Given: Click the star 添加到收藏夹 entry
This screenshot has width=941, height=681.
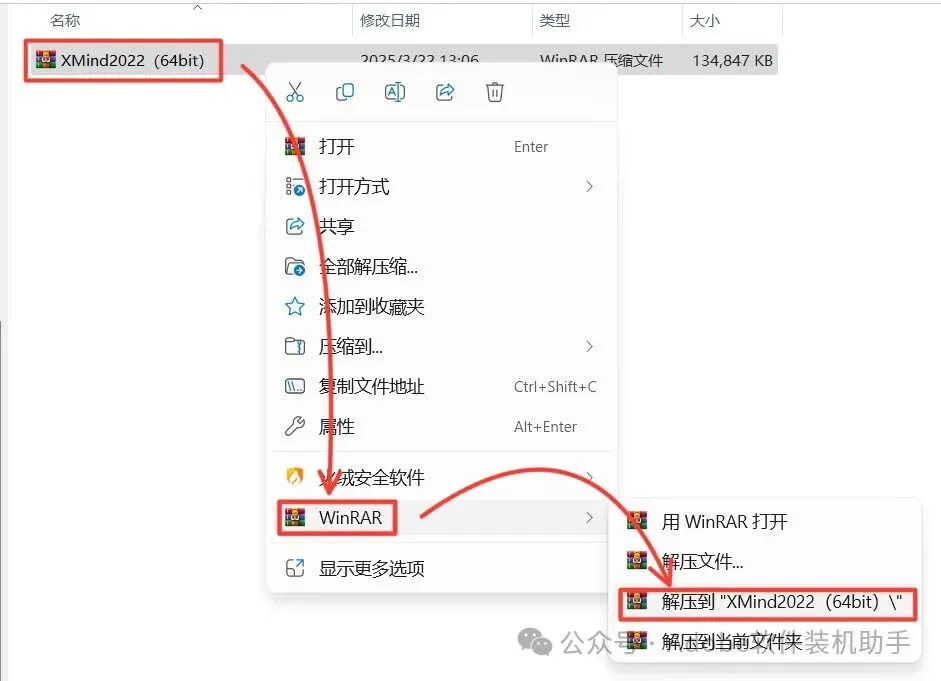Looking at the screenshot, I should click(x=440, y=307).
